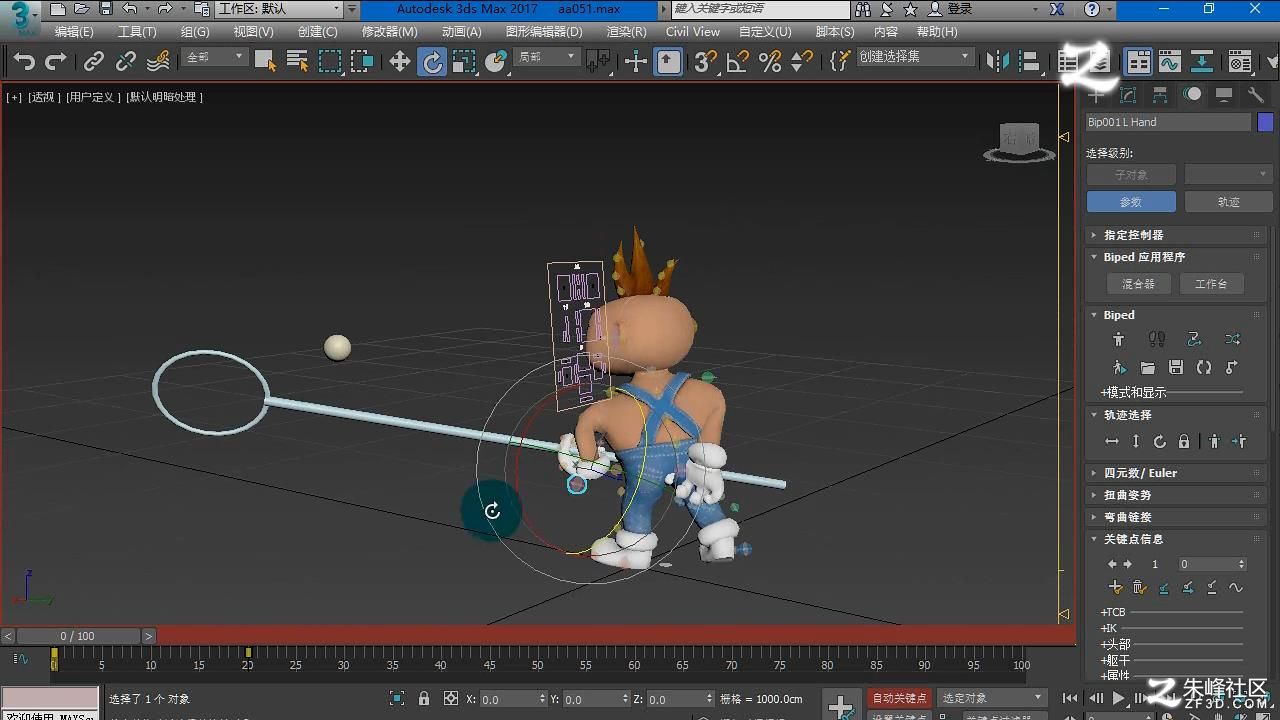Open the Utilities wrench tab
The width and height of the screenshot is (1280, 720).
click(x=1256, y=95)
